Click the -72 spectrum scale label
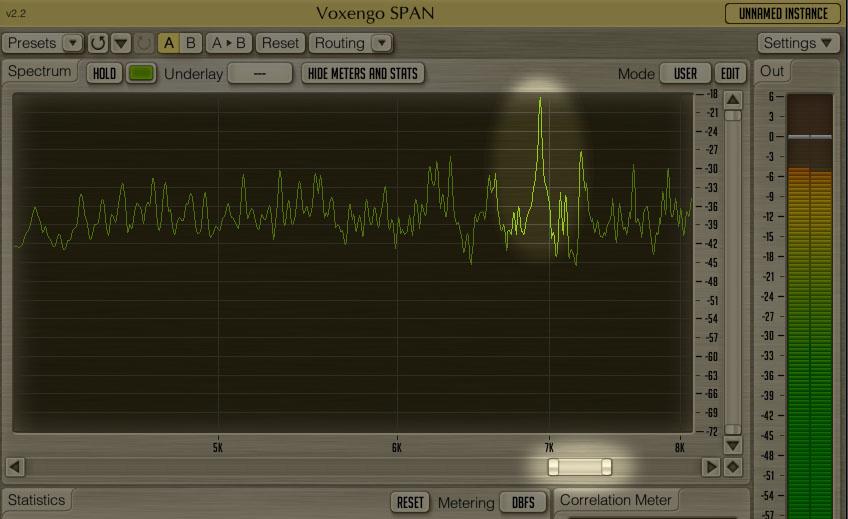The width and height of the screenshot is (848, 519). point(713,431)
